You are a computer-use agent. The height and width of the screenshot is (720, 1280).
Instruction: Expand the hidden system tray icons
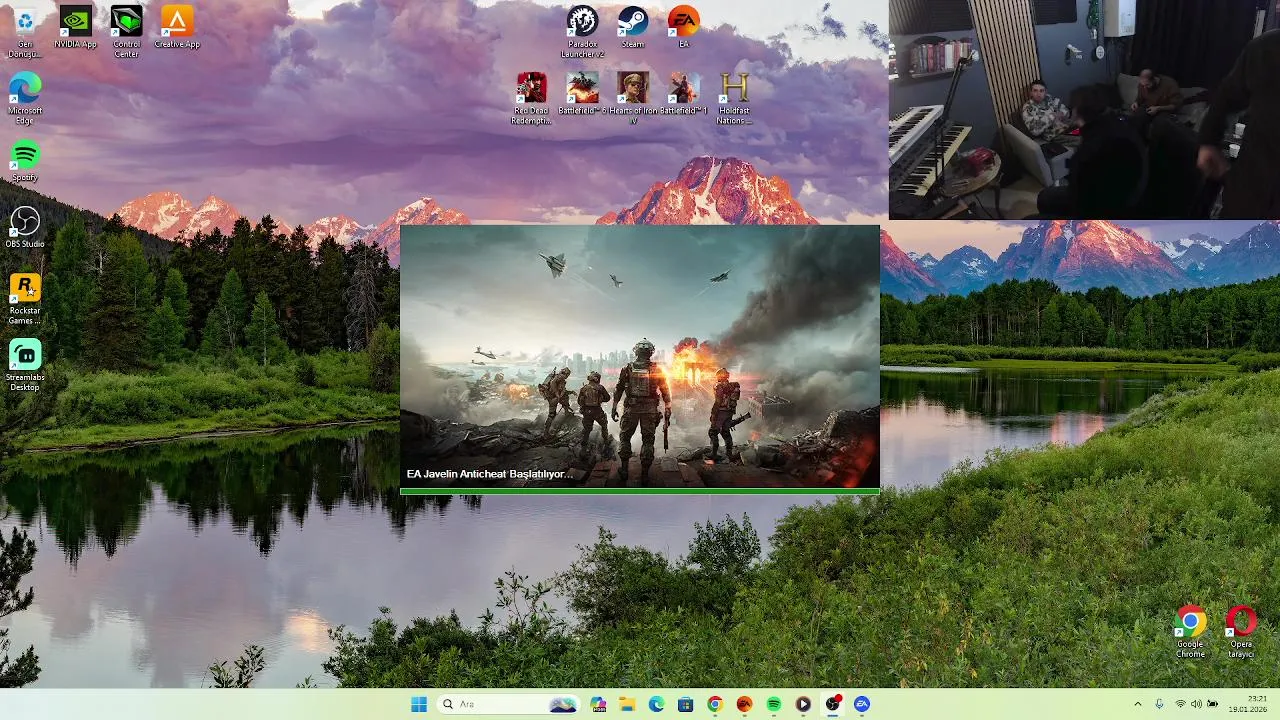point(1137,704)
